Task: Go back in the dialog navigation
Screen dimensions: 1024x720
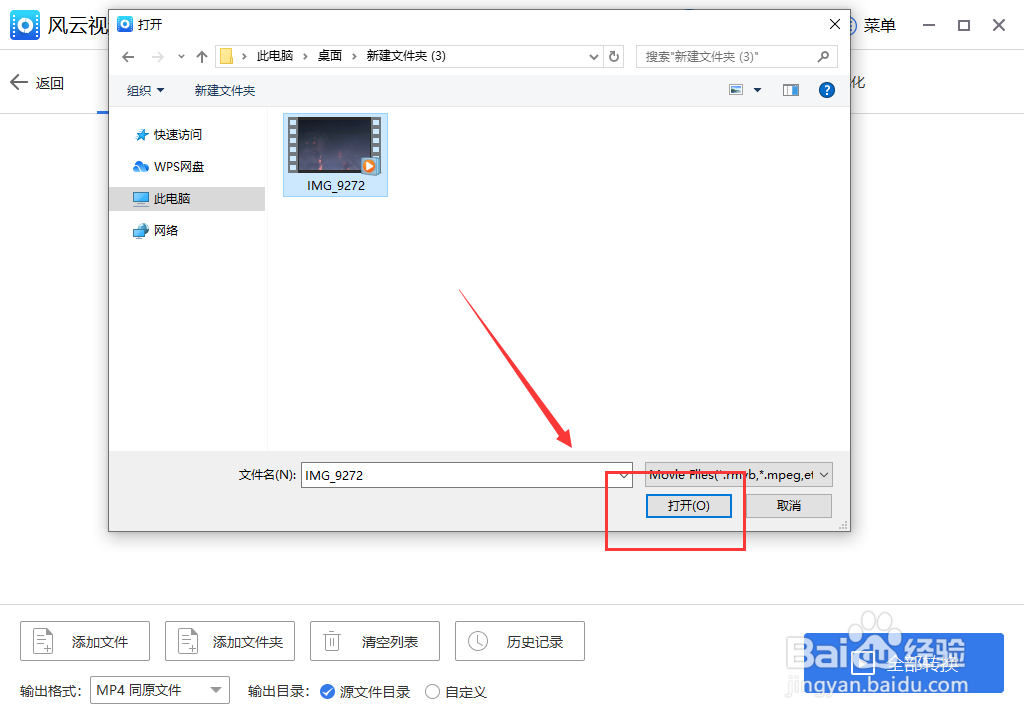Action: tap(128, 57)
